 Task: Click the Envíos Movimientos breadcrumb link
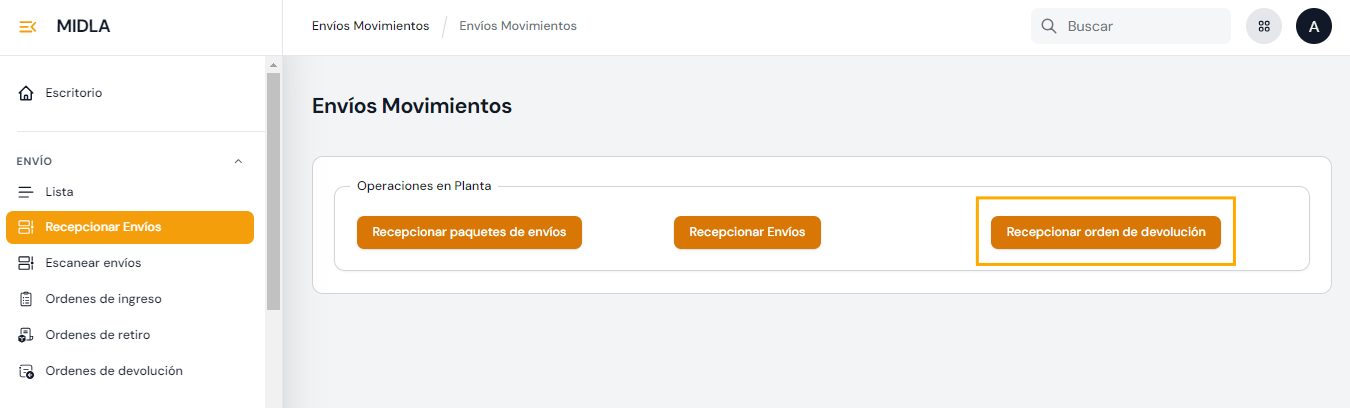point(370,26)
